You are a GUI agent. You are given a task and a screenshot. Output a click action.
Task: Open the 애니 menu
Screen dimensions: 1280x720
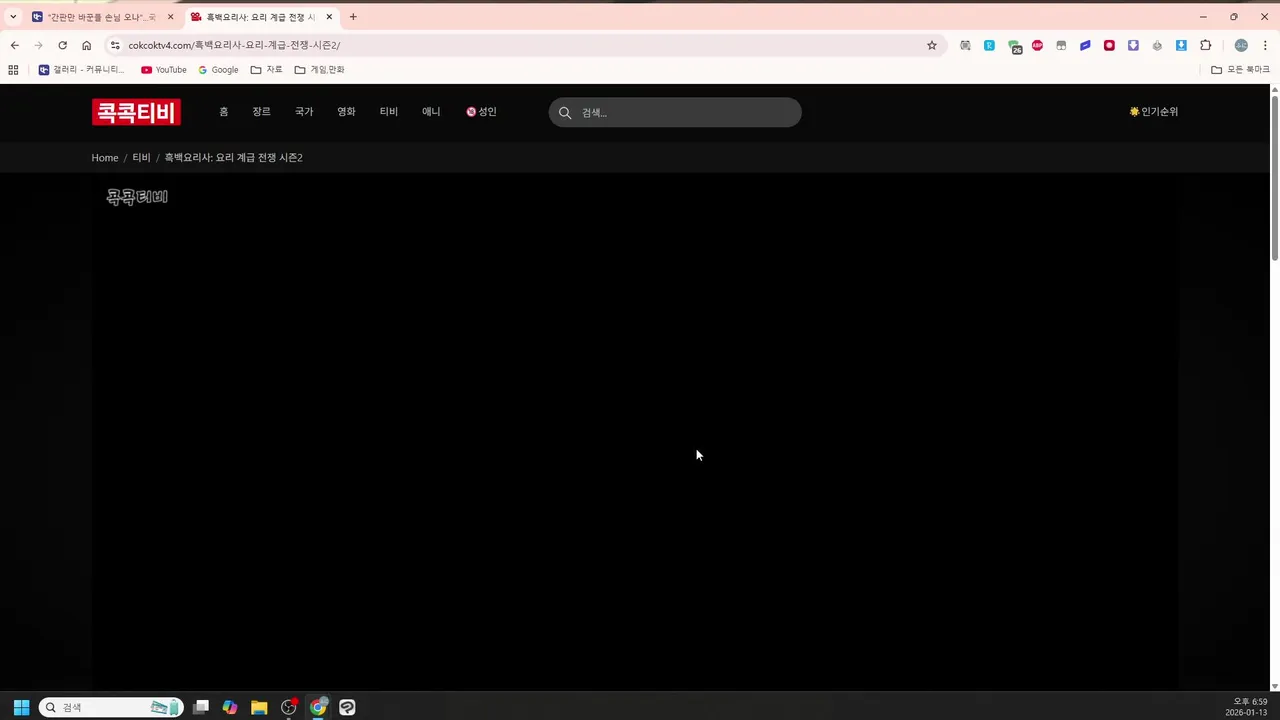click(x=431, y=112)
